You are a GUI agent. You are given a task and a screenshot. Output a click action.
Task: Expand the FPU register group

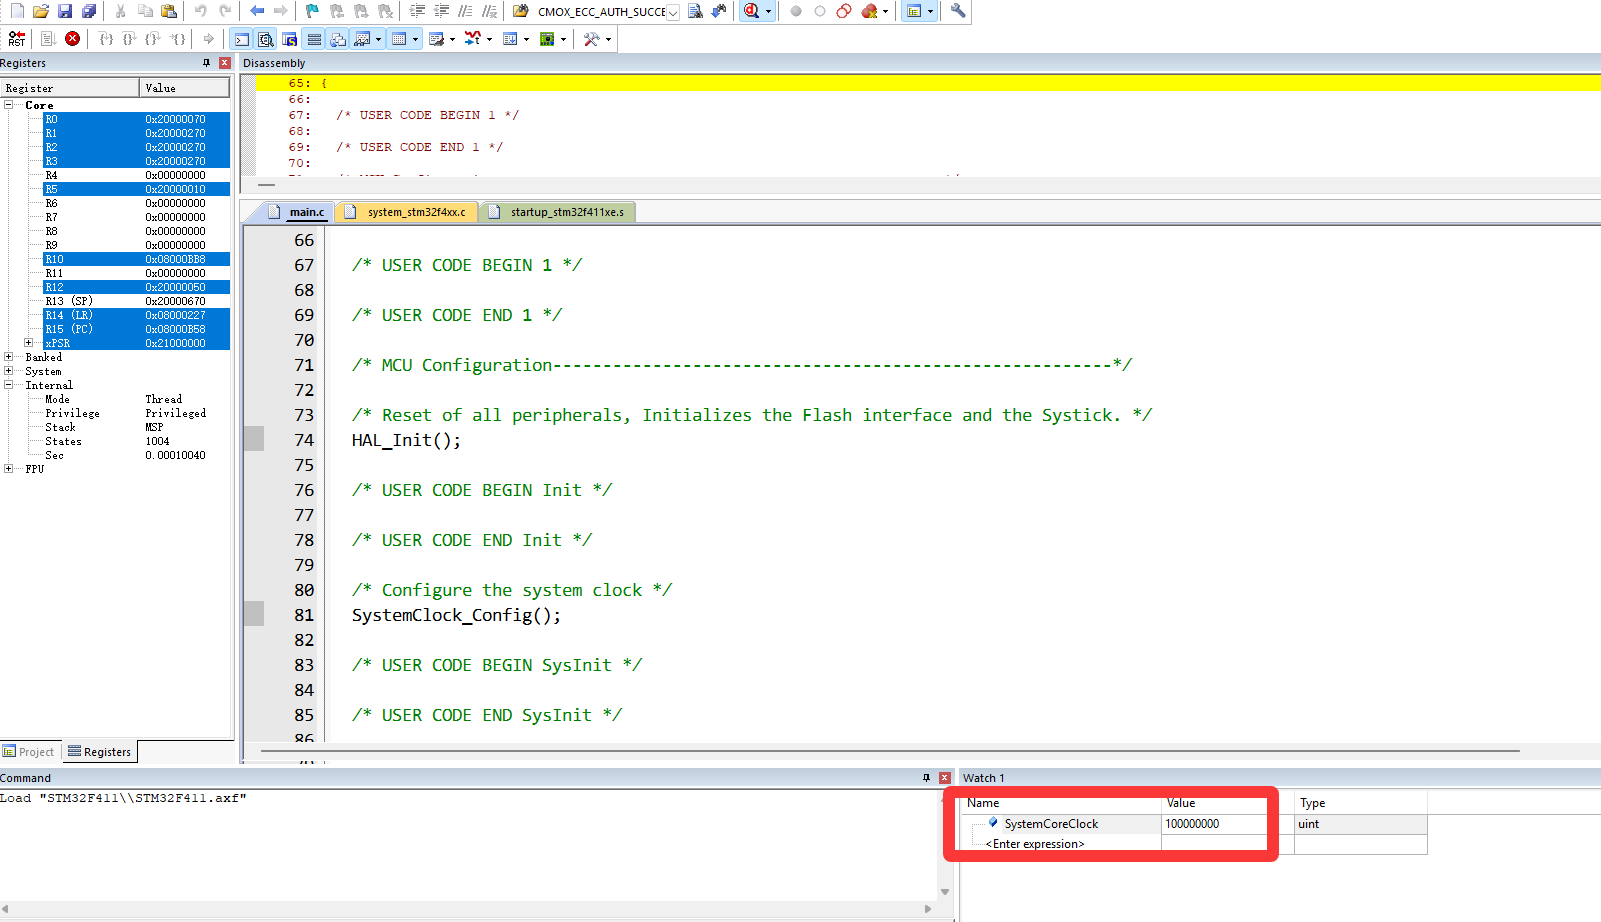pyautogui.click(x=9, y=469)
